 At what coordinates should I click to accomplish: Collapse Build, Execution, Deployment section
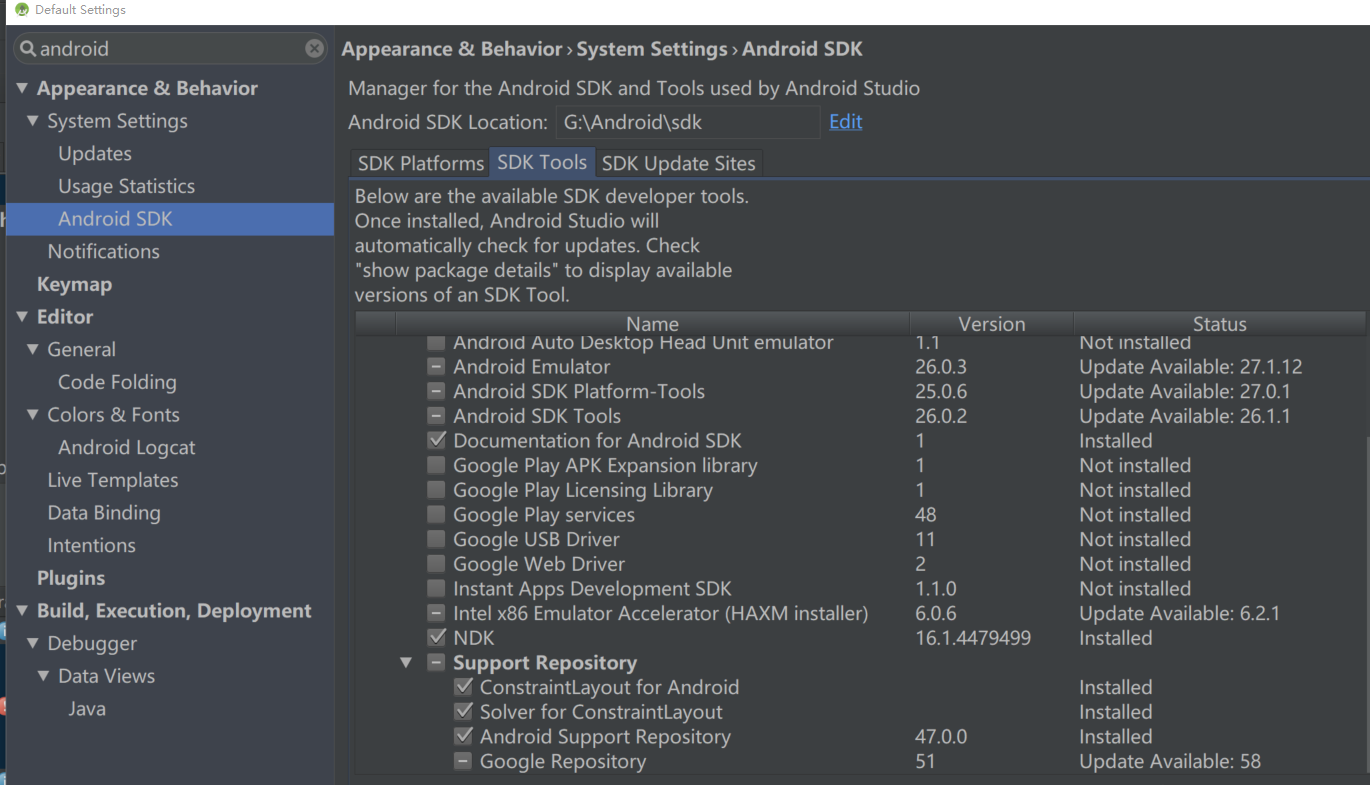[x=22, y=611]
